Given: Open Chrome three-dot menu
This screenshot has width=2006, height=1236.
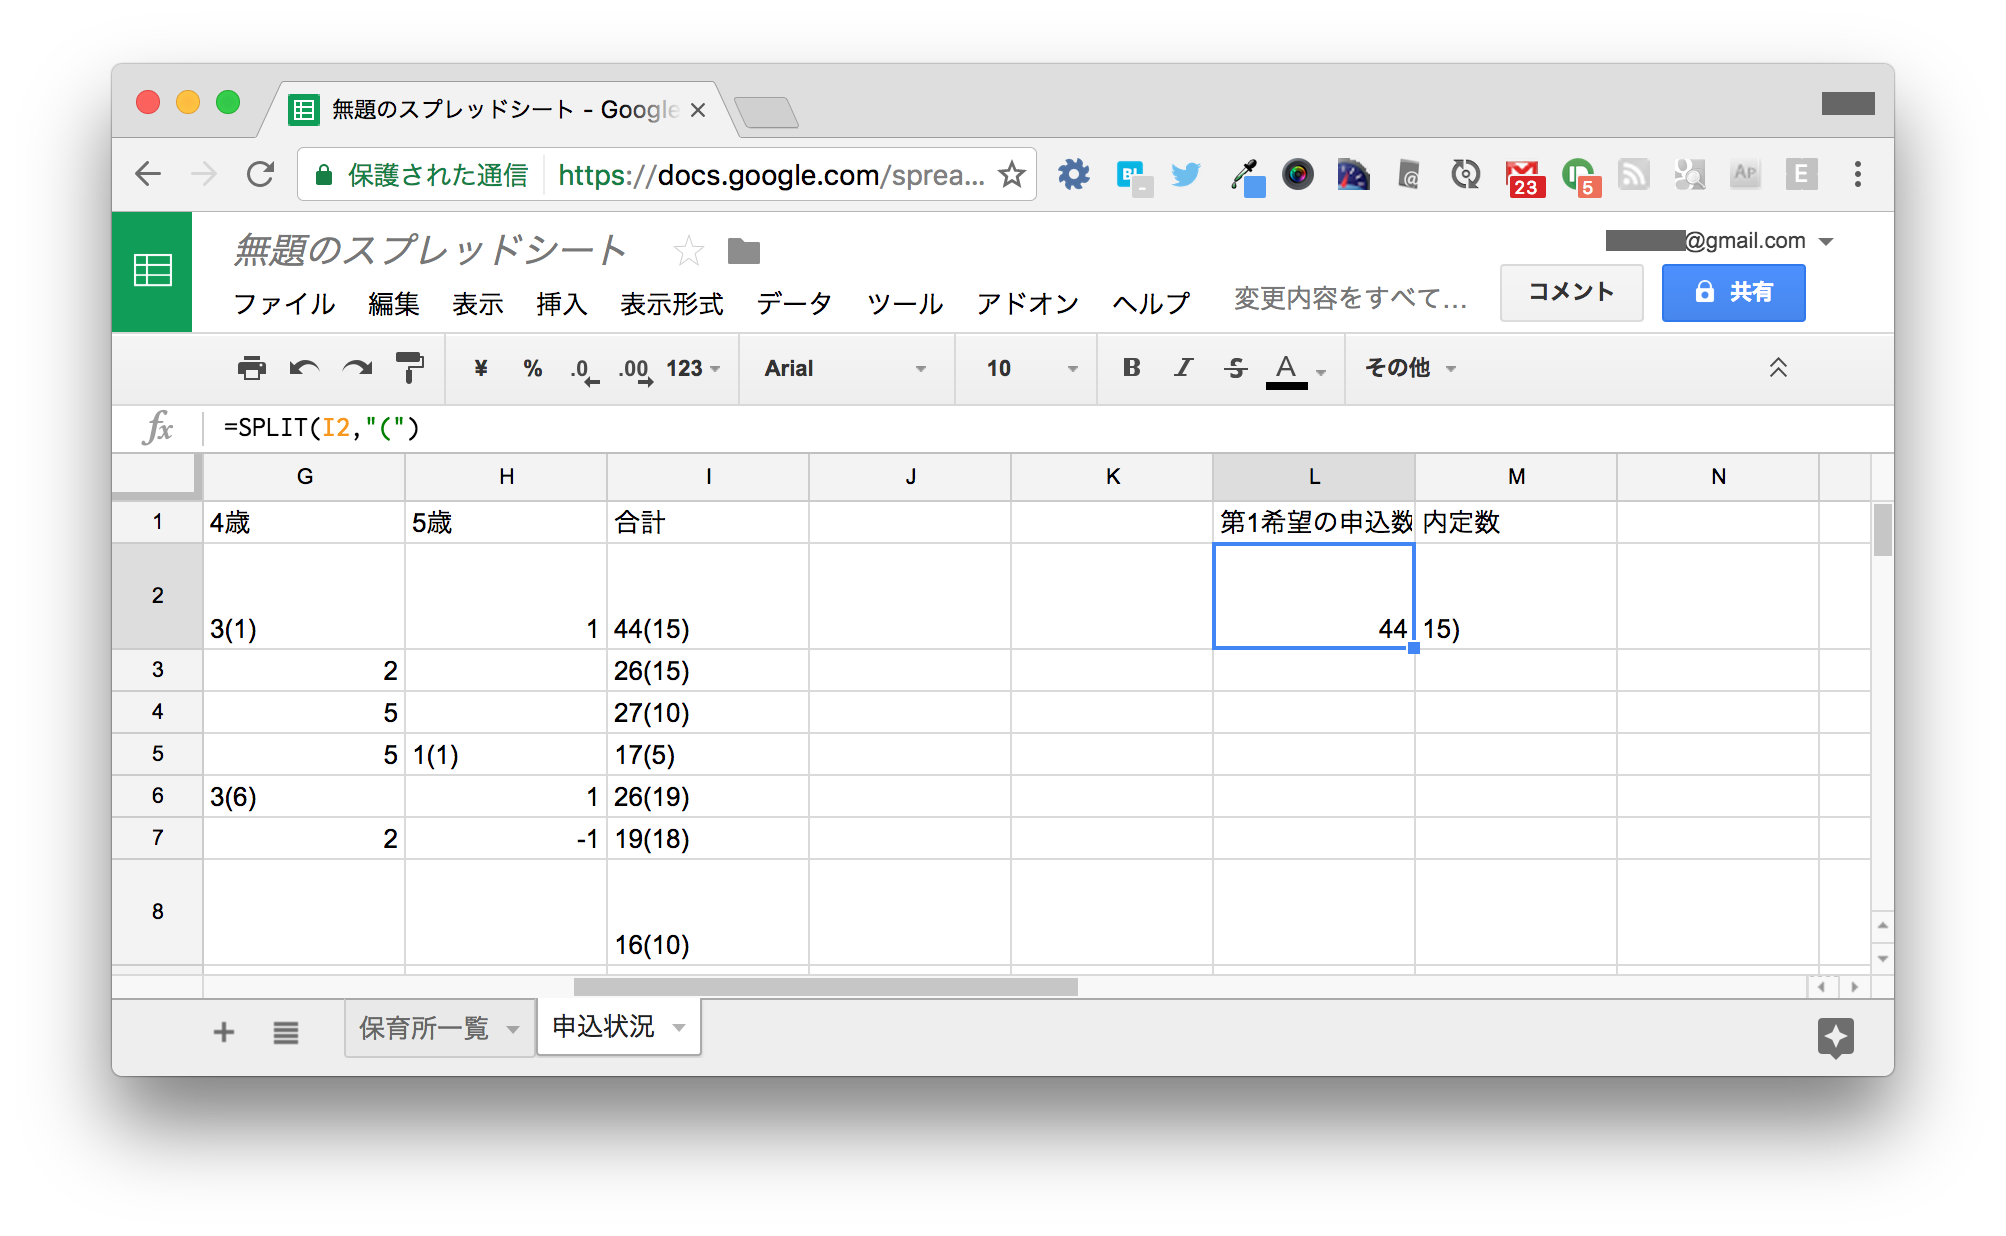Looking at the screenshot, I should 1857,174.
